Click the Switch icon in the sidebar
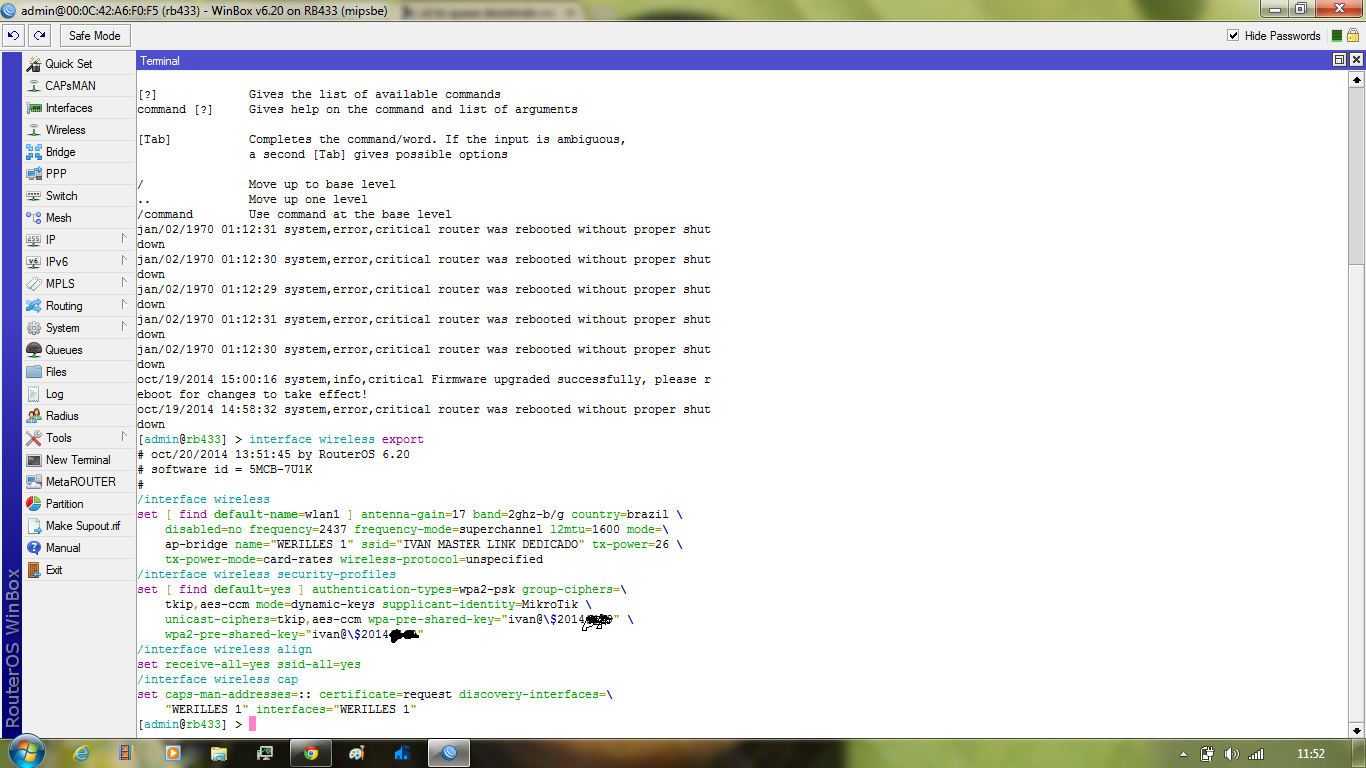1366x768 pixels. [33, 195]
